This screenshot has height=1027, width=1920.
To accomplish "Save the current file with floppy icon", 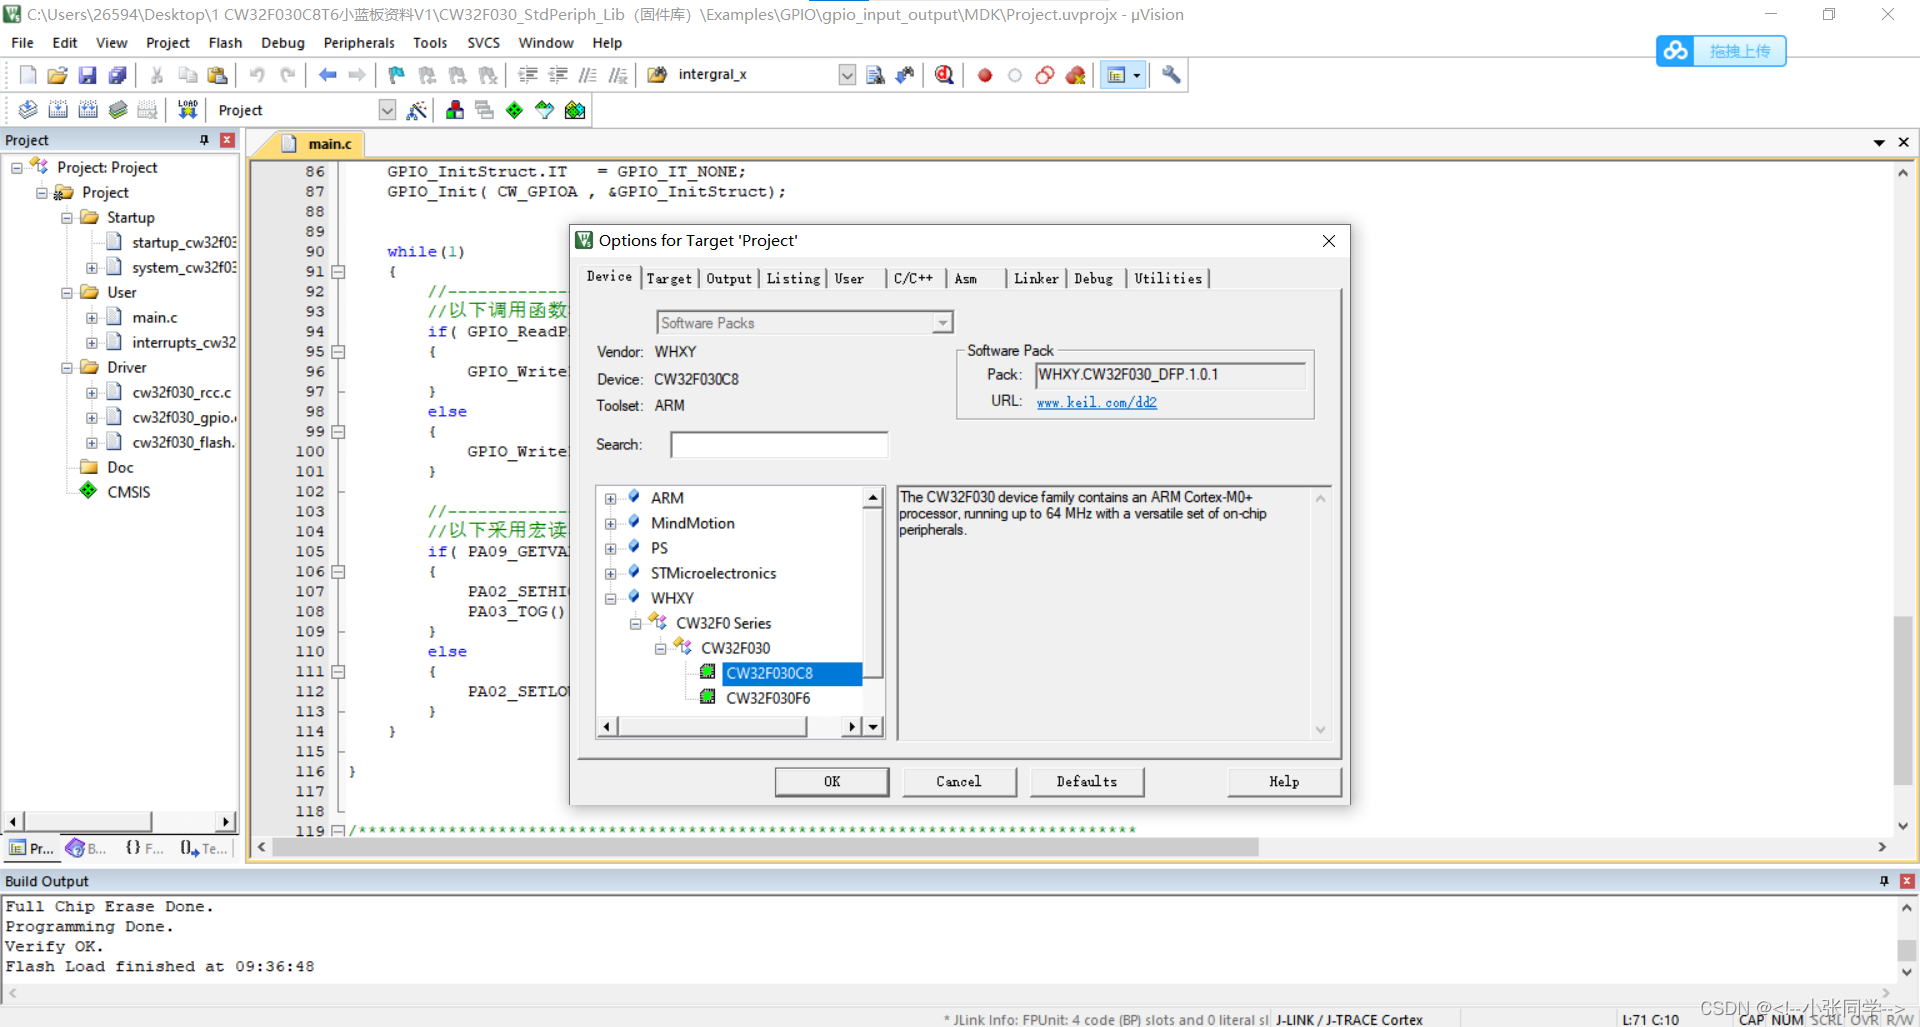I will (x=88, y=75).
